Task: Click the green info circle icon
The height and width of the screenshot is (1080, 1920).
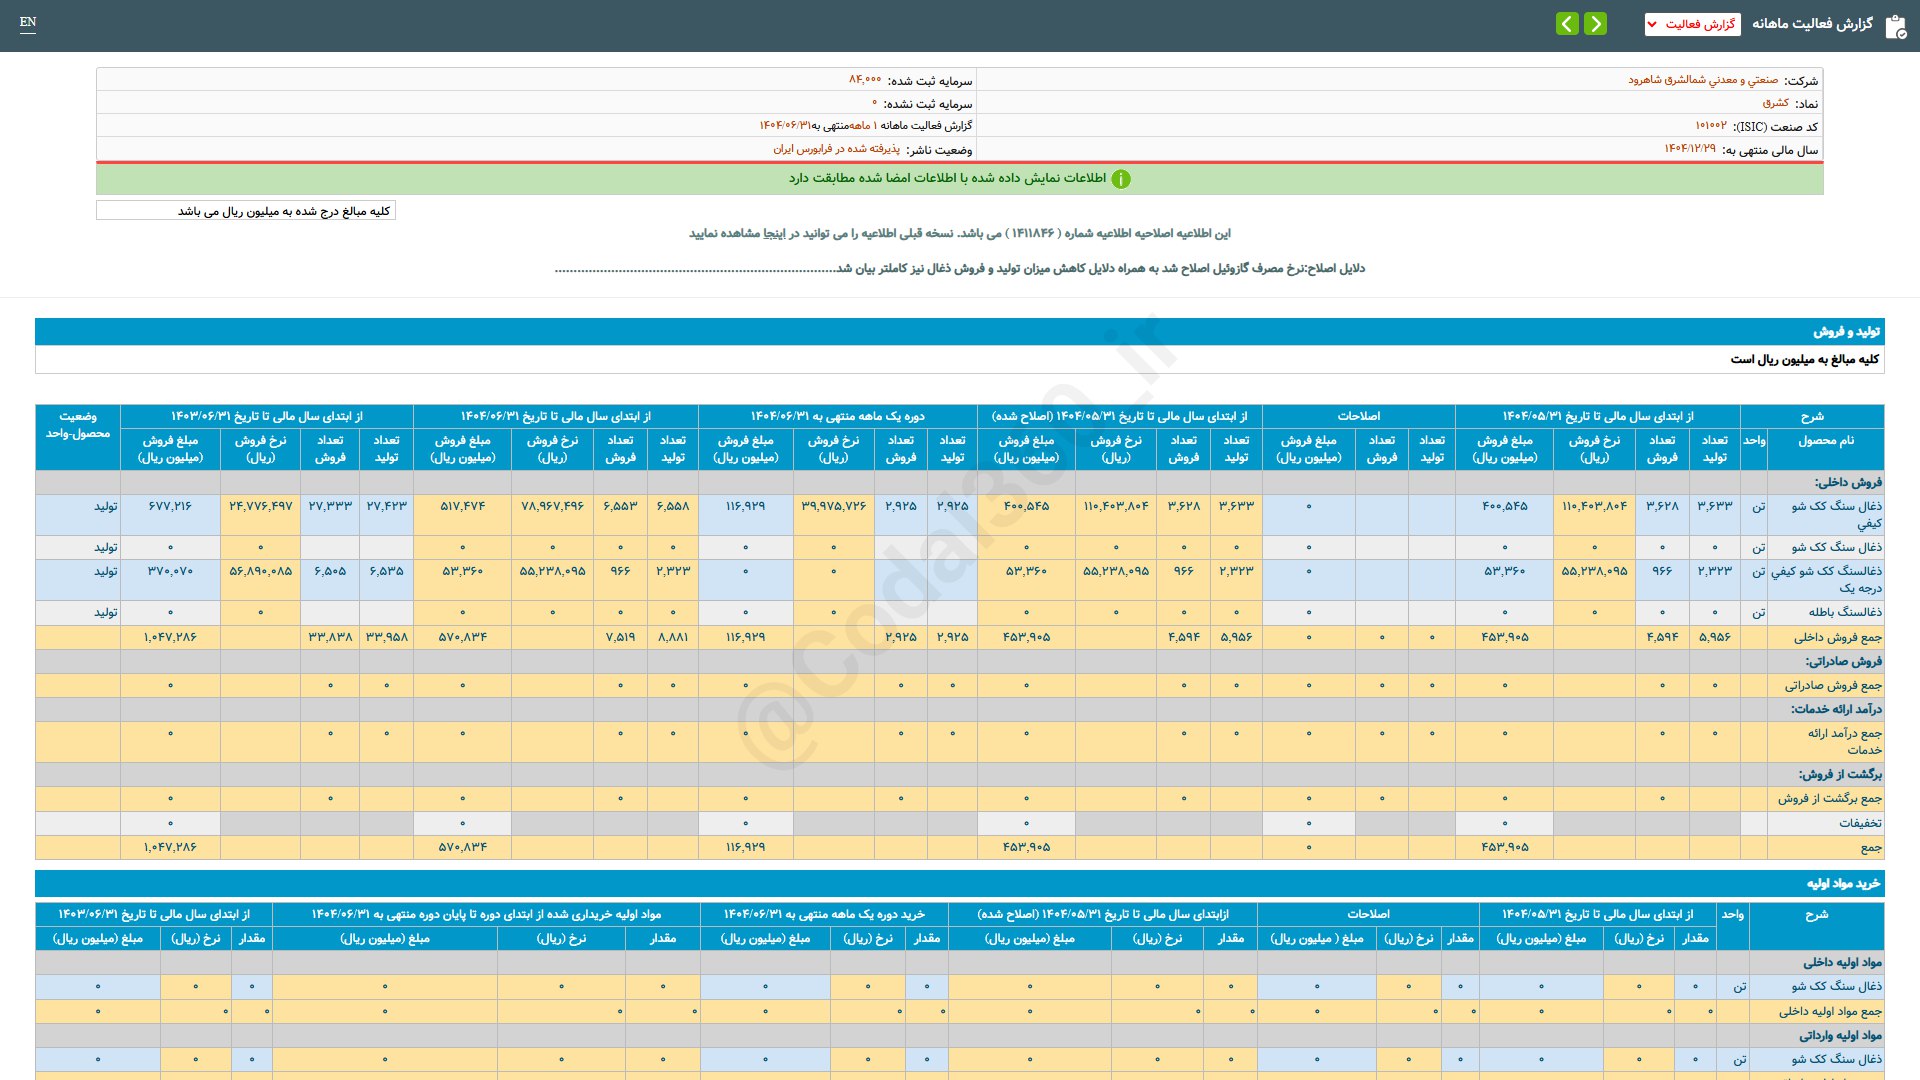Action: pos(1121,179)
